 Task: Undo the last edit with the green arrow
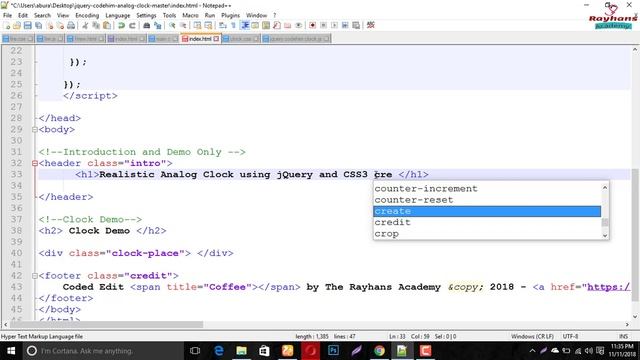coord(121,25)
